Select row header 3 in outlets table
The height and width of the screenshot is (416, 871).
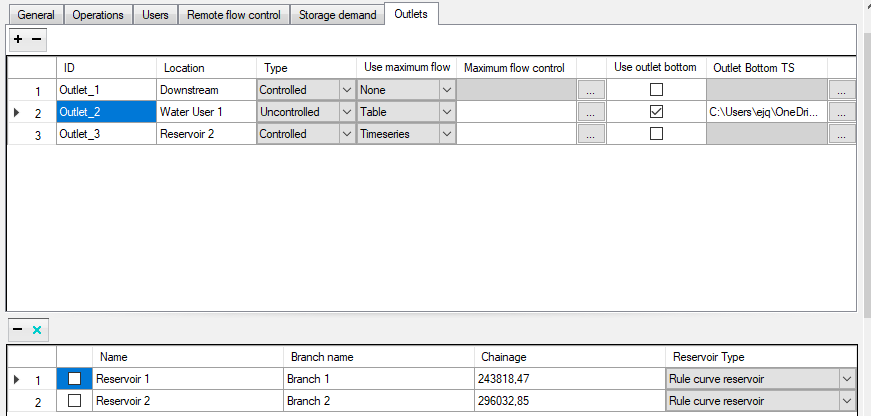pyautogui.click(x=32, y=134)
